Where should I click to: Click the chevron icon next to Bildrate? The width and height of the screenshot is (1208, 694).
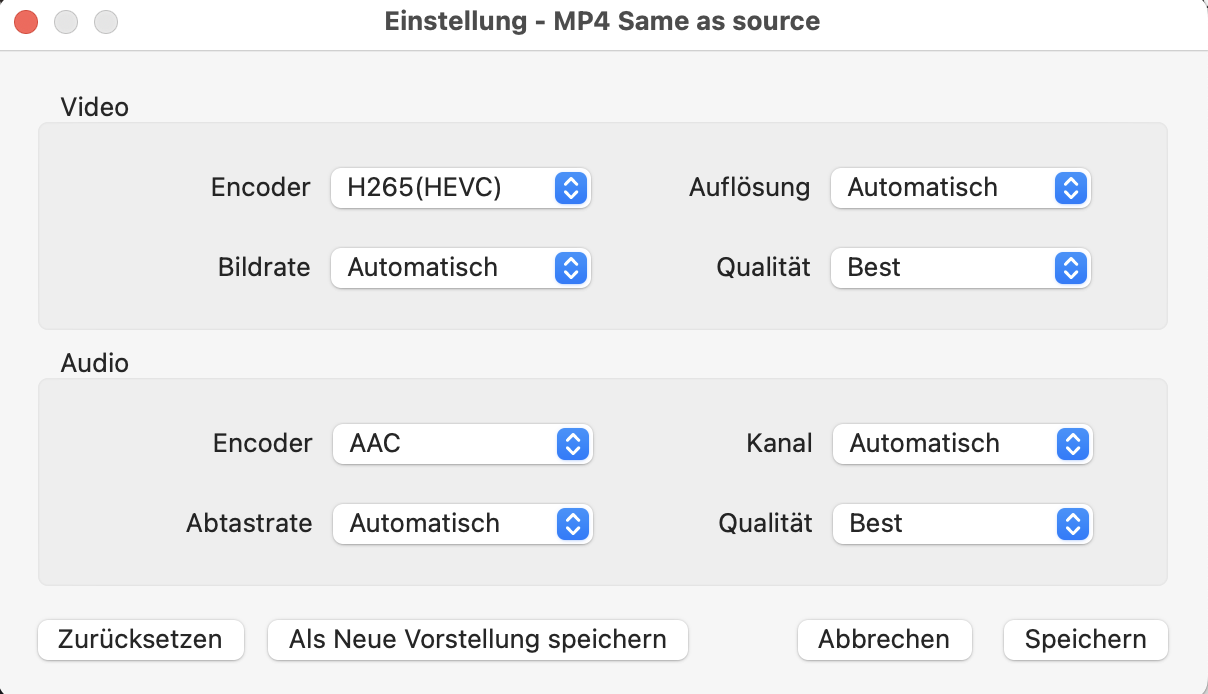coord(570,268)
